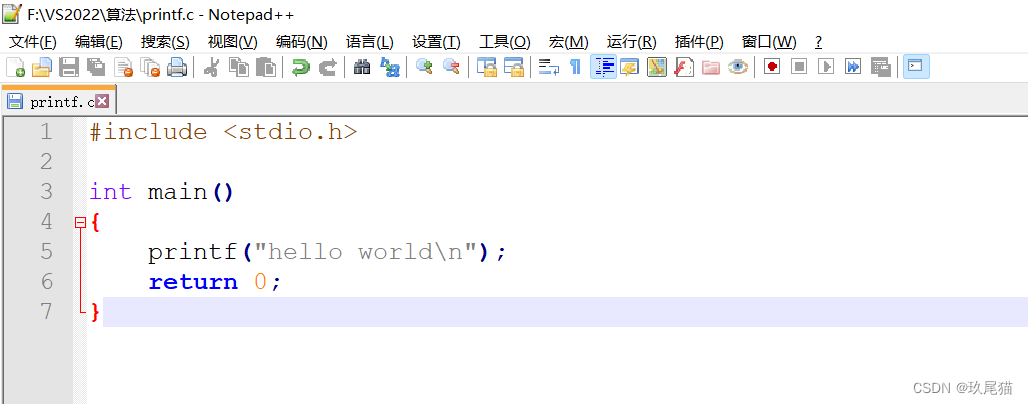Click on the 'int' keyword
Image resolution: width=1028 pixels, height=404 pixels.
click(110, 192)
